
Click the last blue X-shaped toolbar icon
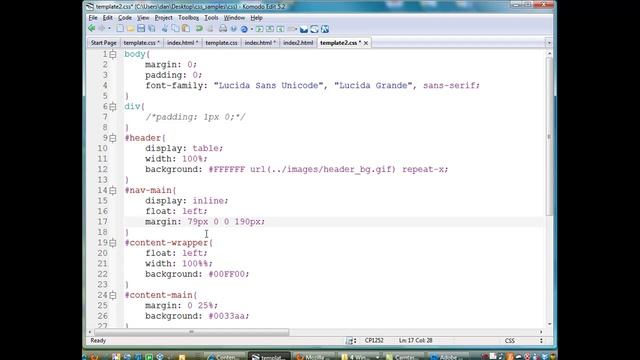325,29
